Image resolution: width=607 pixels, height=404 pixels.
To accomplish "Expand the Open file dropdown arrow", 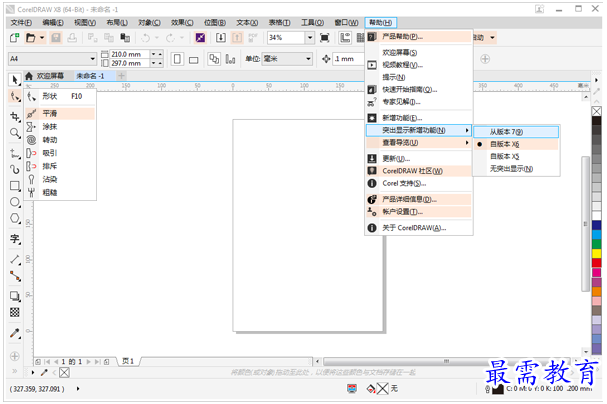I will (x=42, y=38).
